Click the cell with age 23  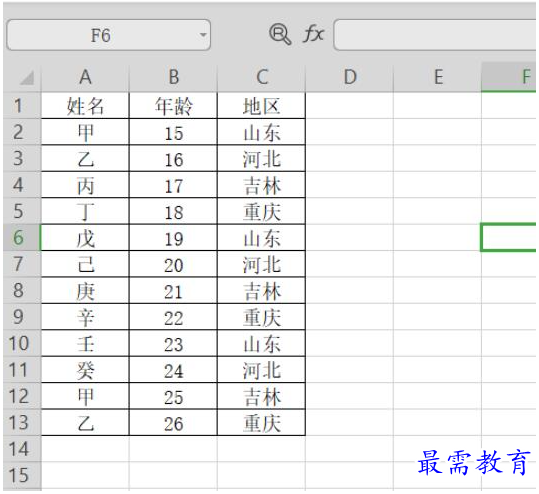point(173,343)
